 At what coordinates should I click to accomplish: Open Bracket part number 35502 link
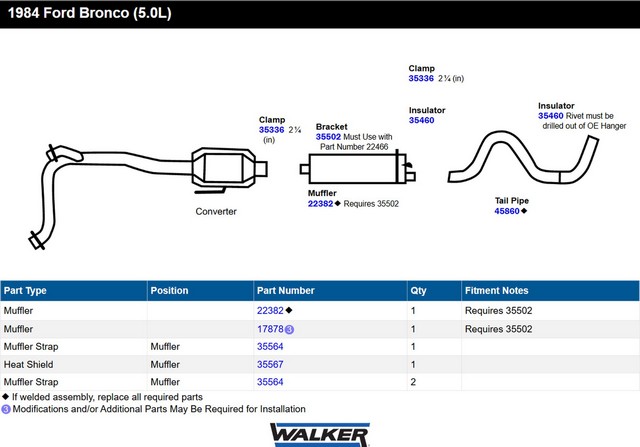[328, 137]
